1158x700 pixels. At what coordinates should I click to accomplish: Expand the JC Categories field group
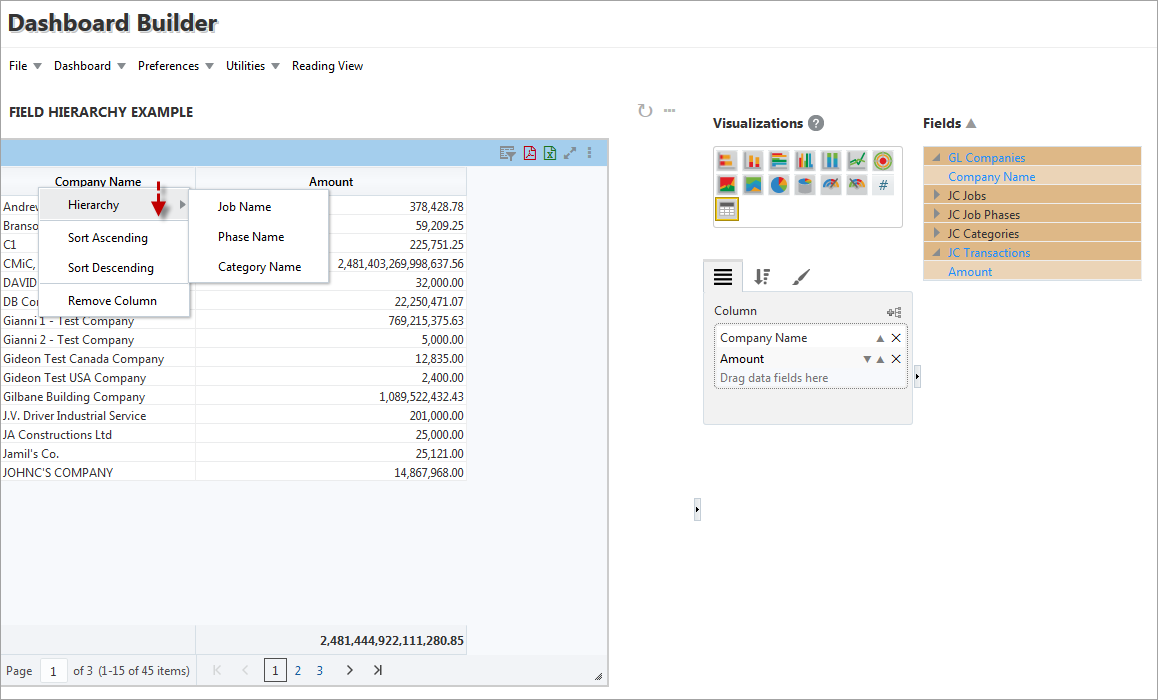tap(937, 234)
